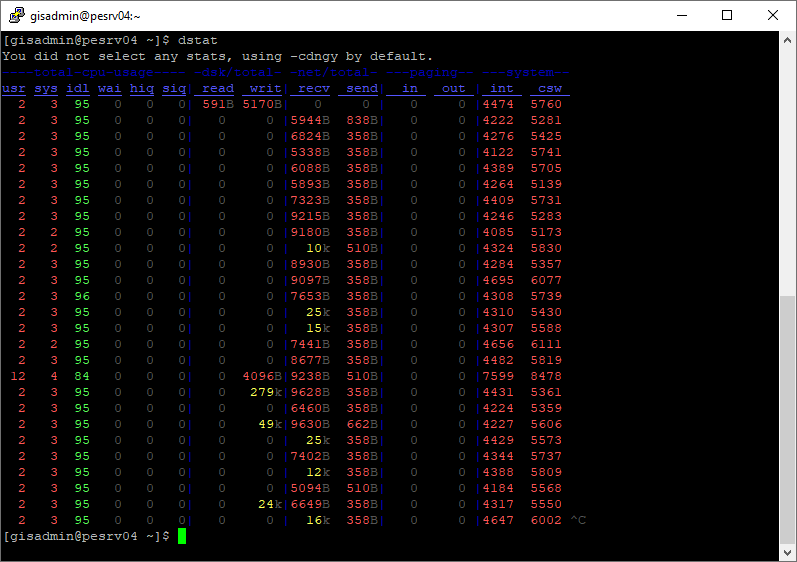
Task: Click the 'system' group header
Action: [x=526, y=73]
